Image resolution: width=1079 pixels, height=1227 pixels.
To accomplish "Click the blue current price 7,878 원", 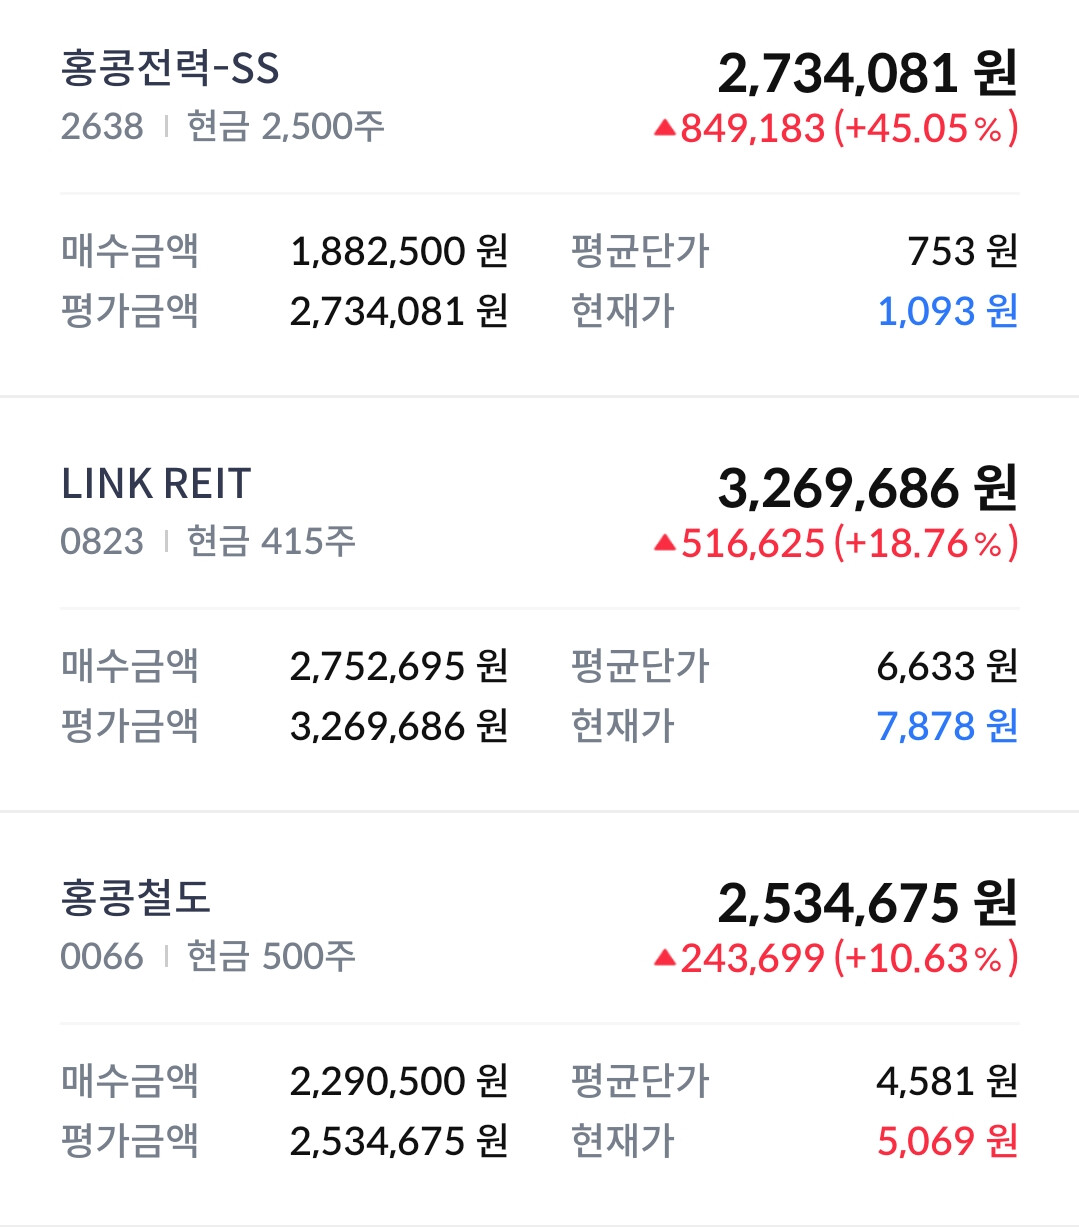I will pos(947,726).
